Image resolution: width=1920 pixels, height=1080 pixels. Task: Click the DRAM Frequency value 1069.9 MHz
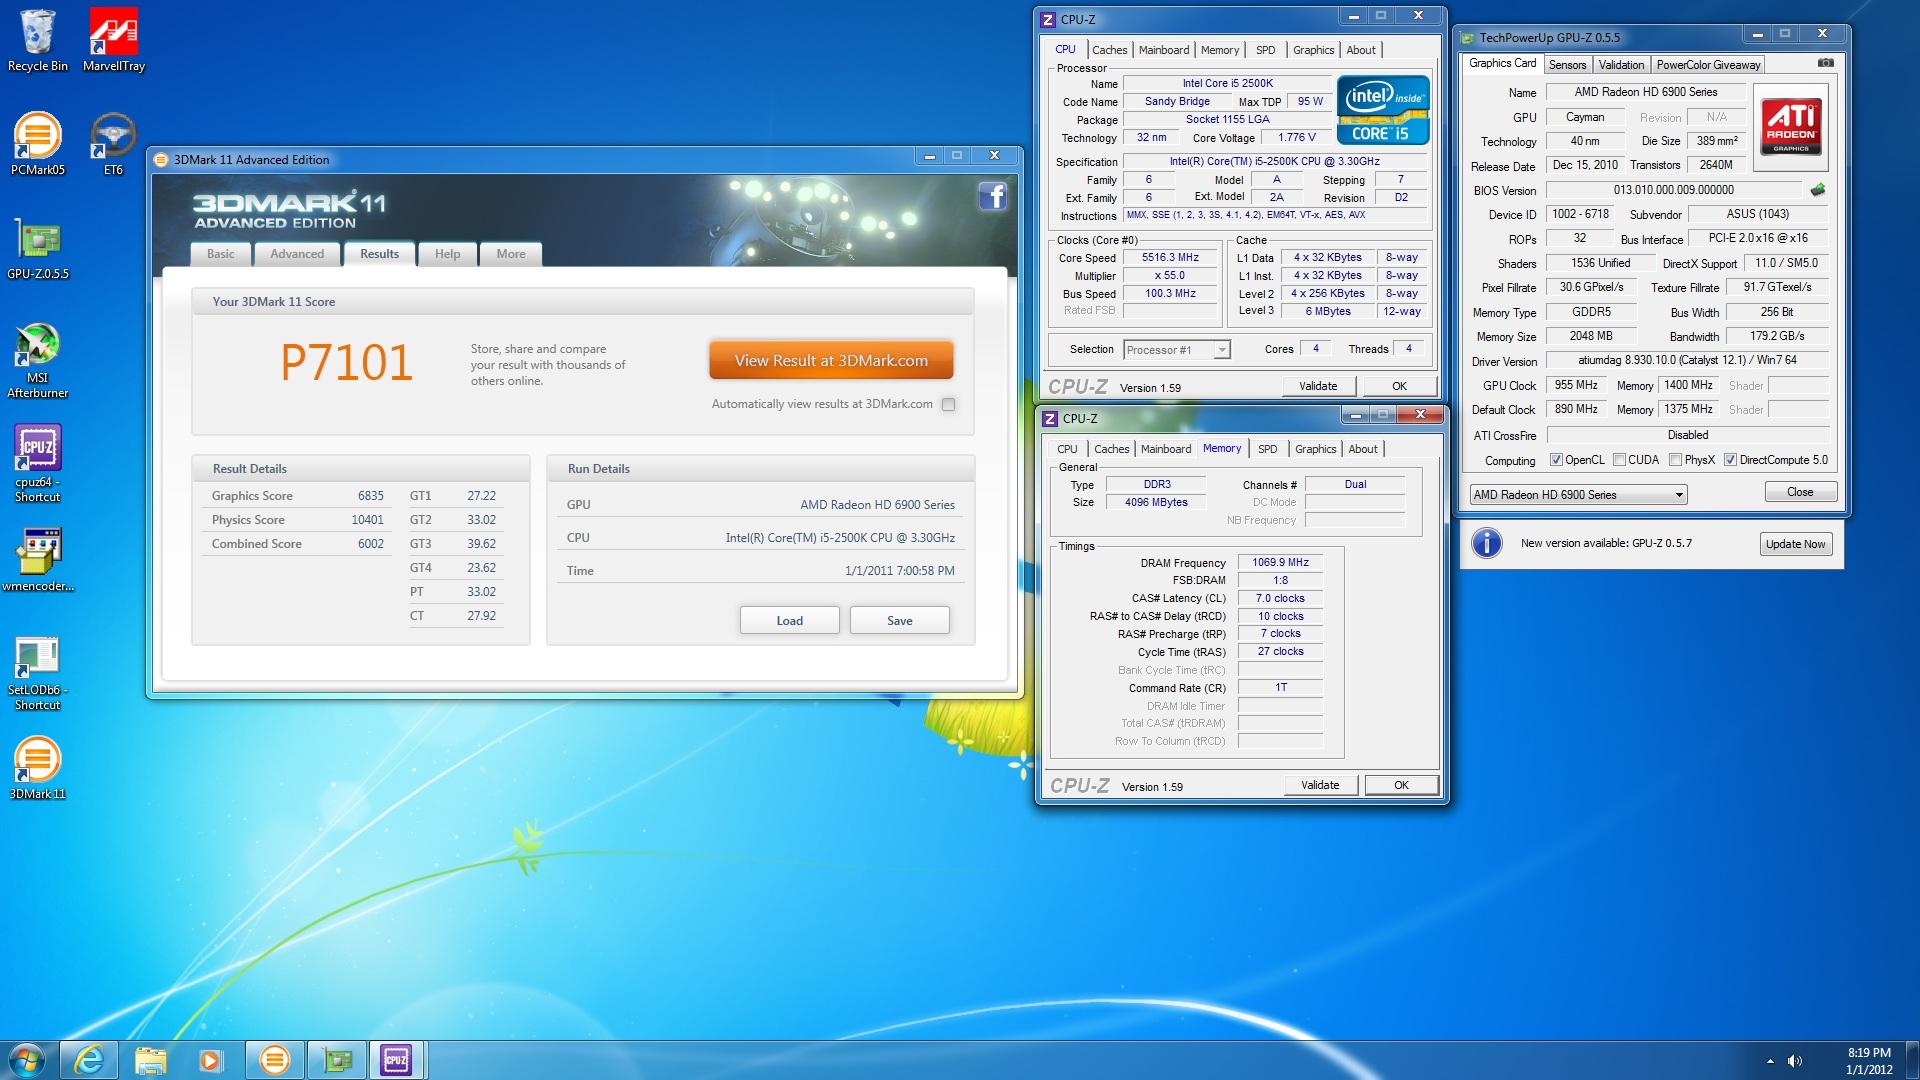pos(1280,562)
